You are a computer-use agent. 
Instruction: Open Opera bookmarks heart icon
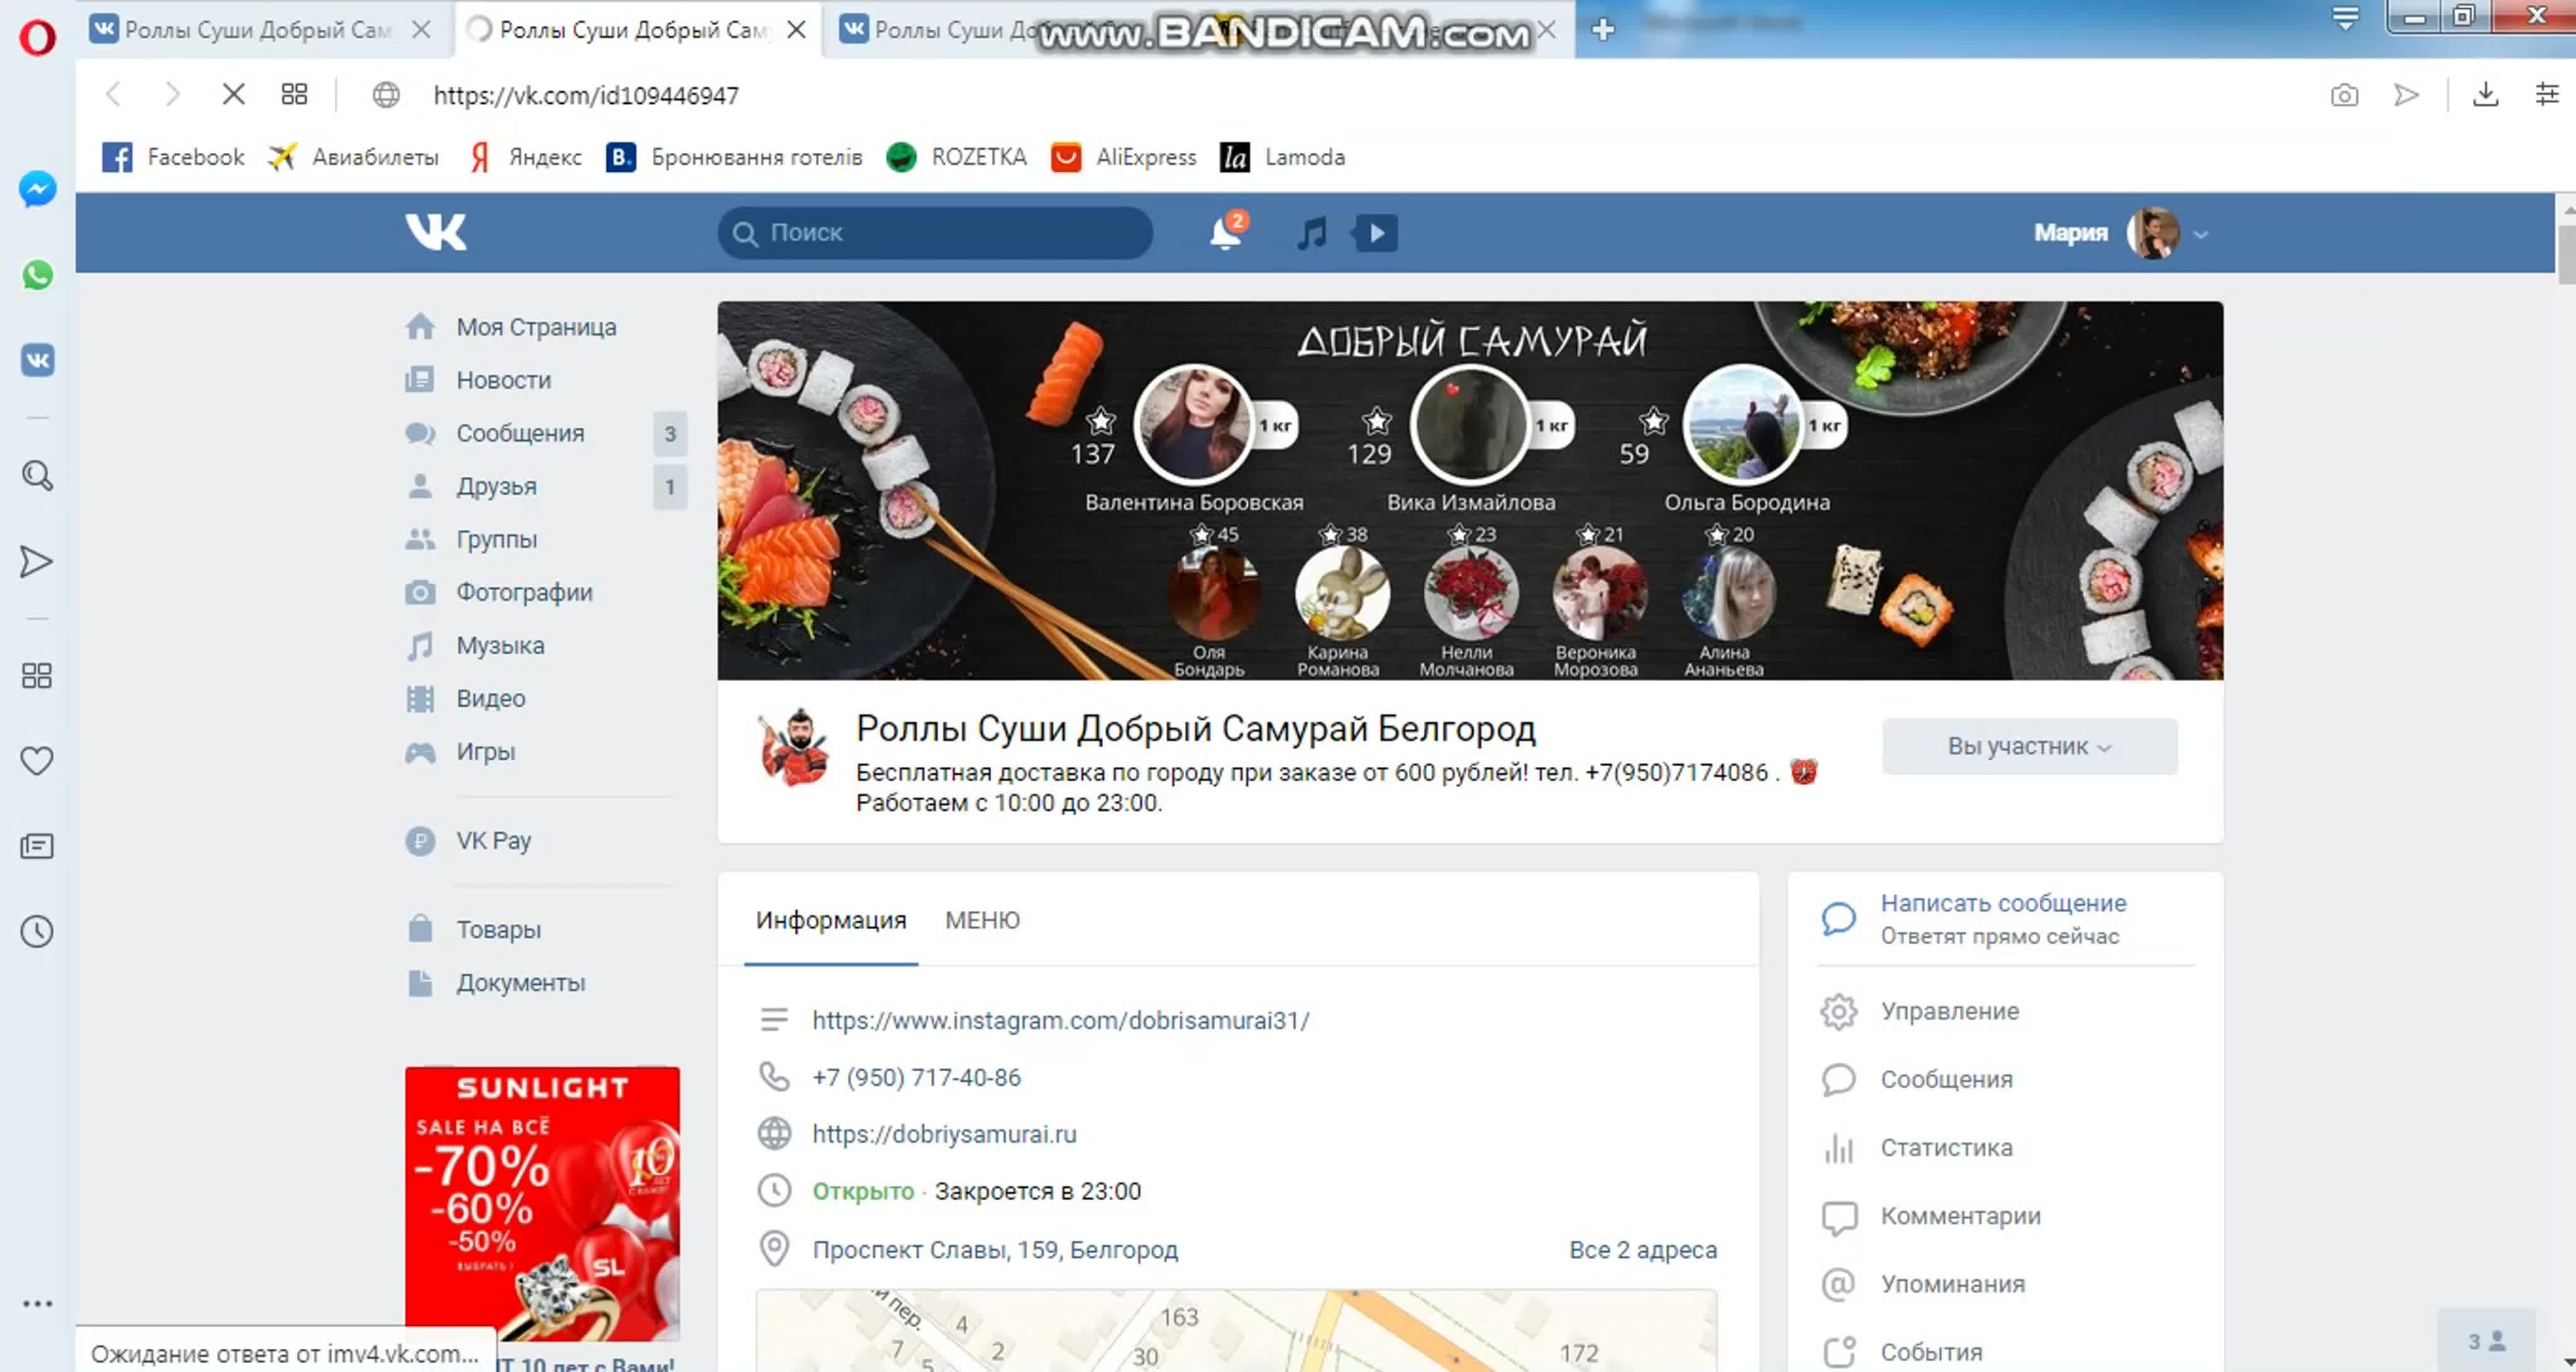pyautogui.click(x=37, y=761)
